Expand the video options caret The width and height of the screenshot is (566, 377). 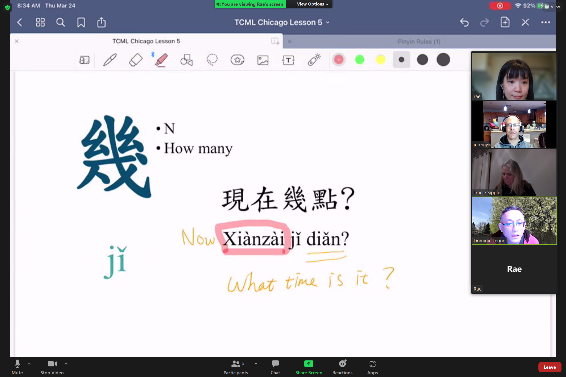click(x=66, y=364)
